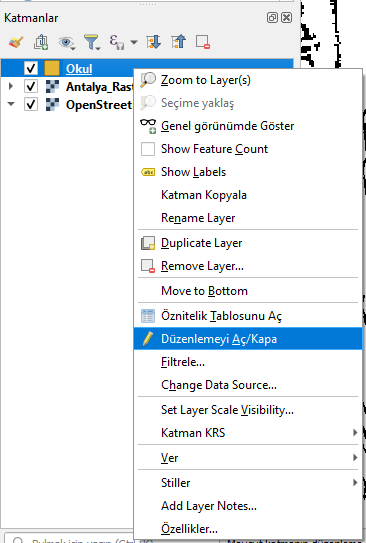Screen dimensions: 366x543
Task: Expand the Antalya_Rast layer tree node
Action: (11, 86)
